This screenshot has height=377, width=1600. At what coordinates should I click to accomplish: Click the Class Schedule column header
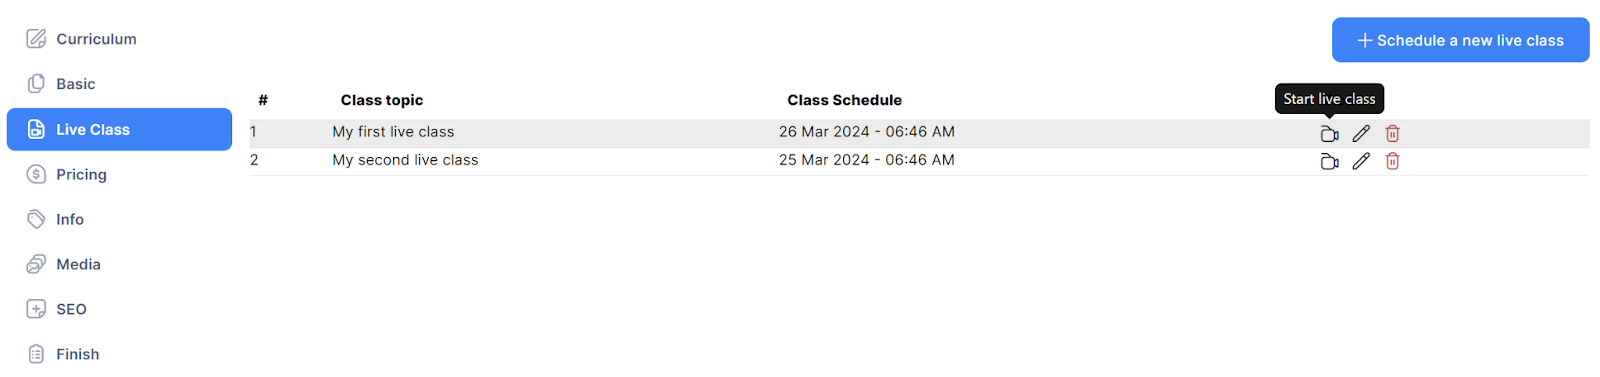click(844, 100)
